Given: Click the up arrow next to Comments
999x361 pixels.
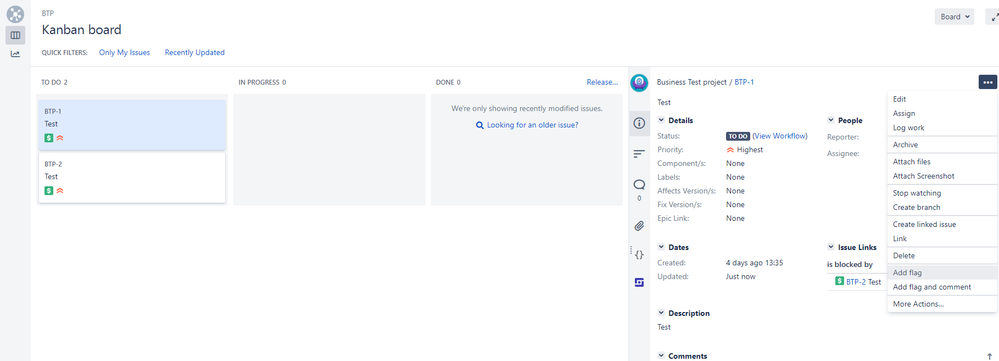Looking at the screenshot, I should coord(988,357).
